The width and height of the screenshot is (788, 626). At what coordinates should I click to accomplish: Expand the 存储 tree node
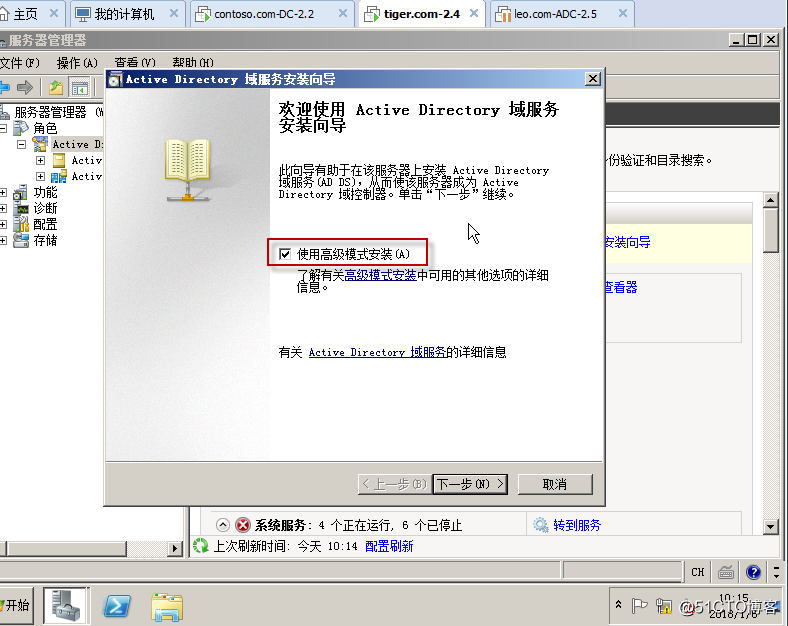(x=3, y=241)
